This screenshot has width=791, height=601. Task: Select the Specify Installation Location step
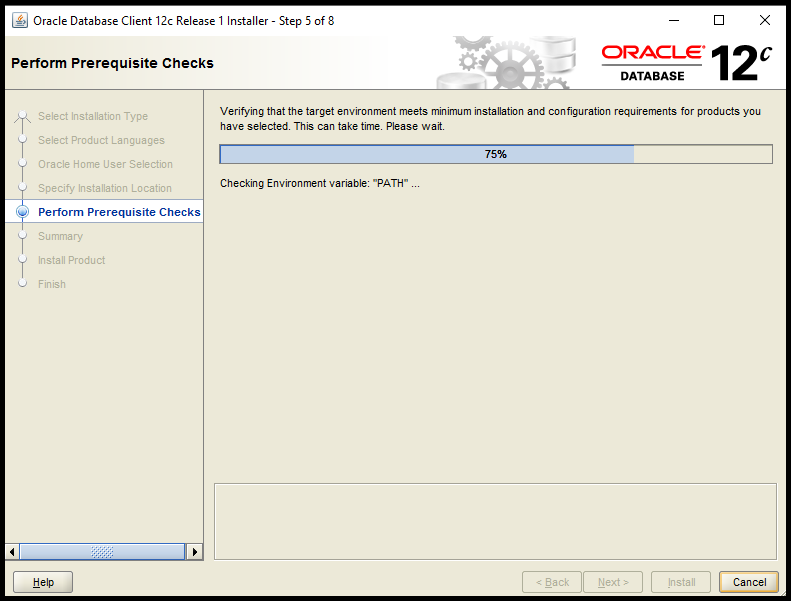pos(105,188)
